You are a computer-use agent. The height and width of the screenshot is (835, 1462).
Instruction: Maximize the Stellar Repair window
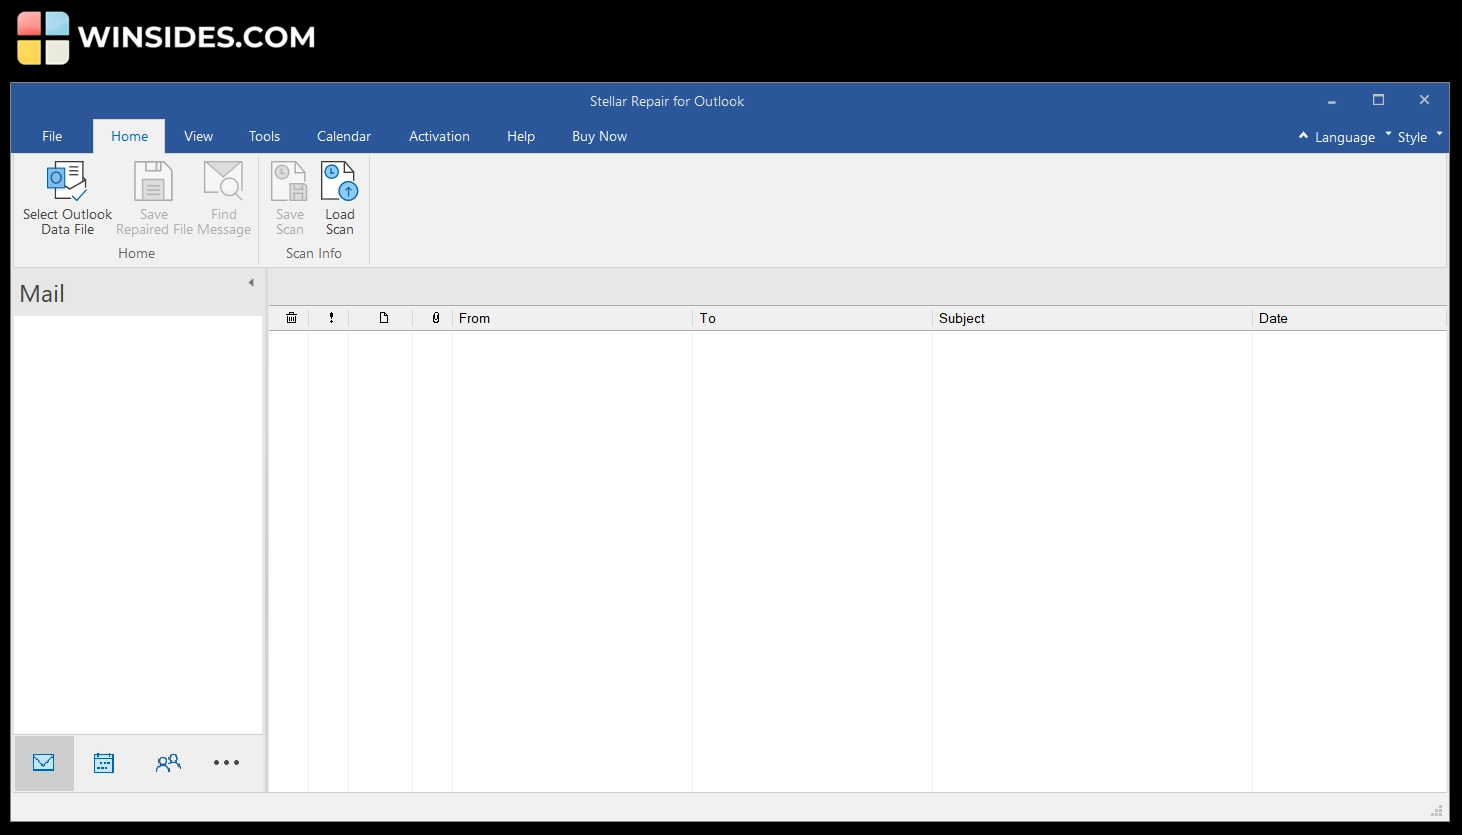1378,100
